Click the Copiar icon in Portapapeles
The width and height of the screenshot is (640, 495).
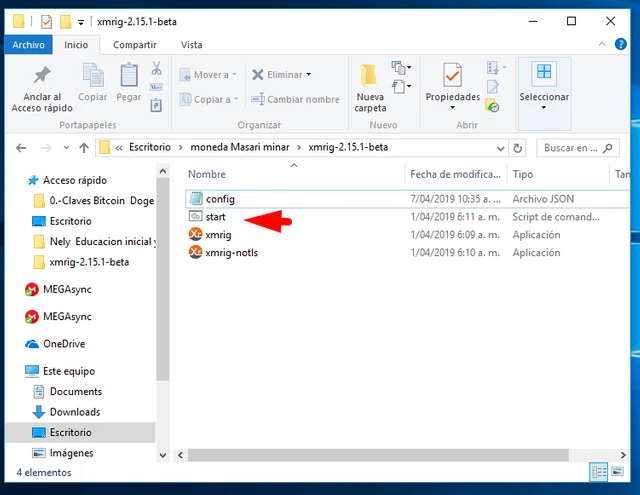coord(93,75)
